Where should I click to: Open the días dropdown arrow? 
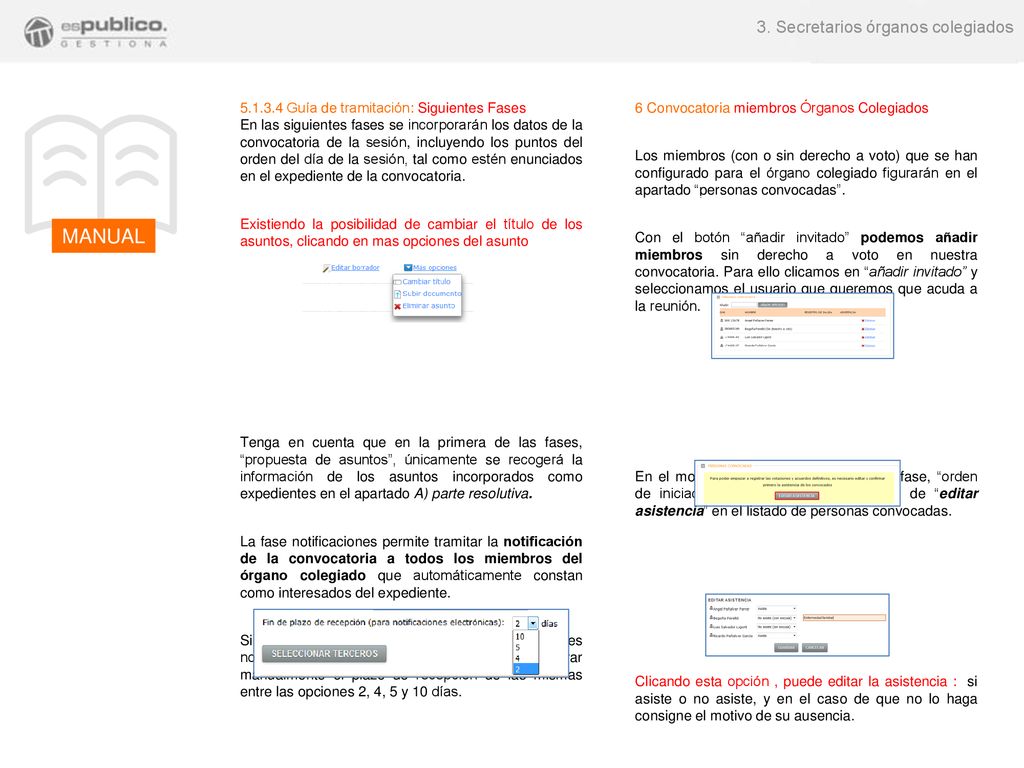[533, 623]
